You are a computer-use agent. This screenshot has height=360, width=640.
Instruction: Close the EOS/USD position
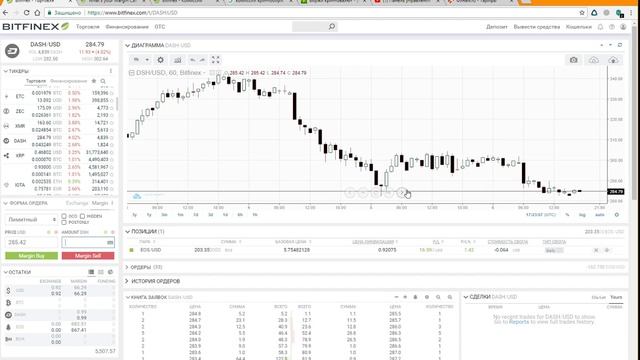(x=596, y=250)
